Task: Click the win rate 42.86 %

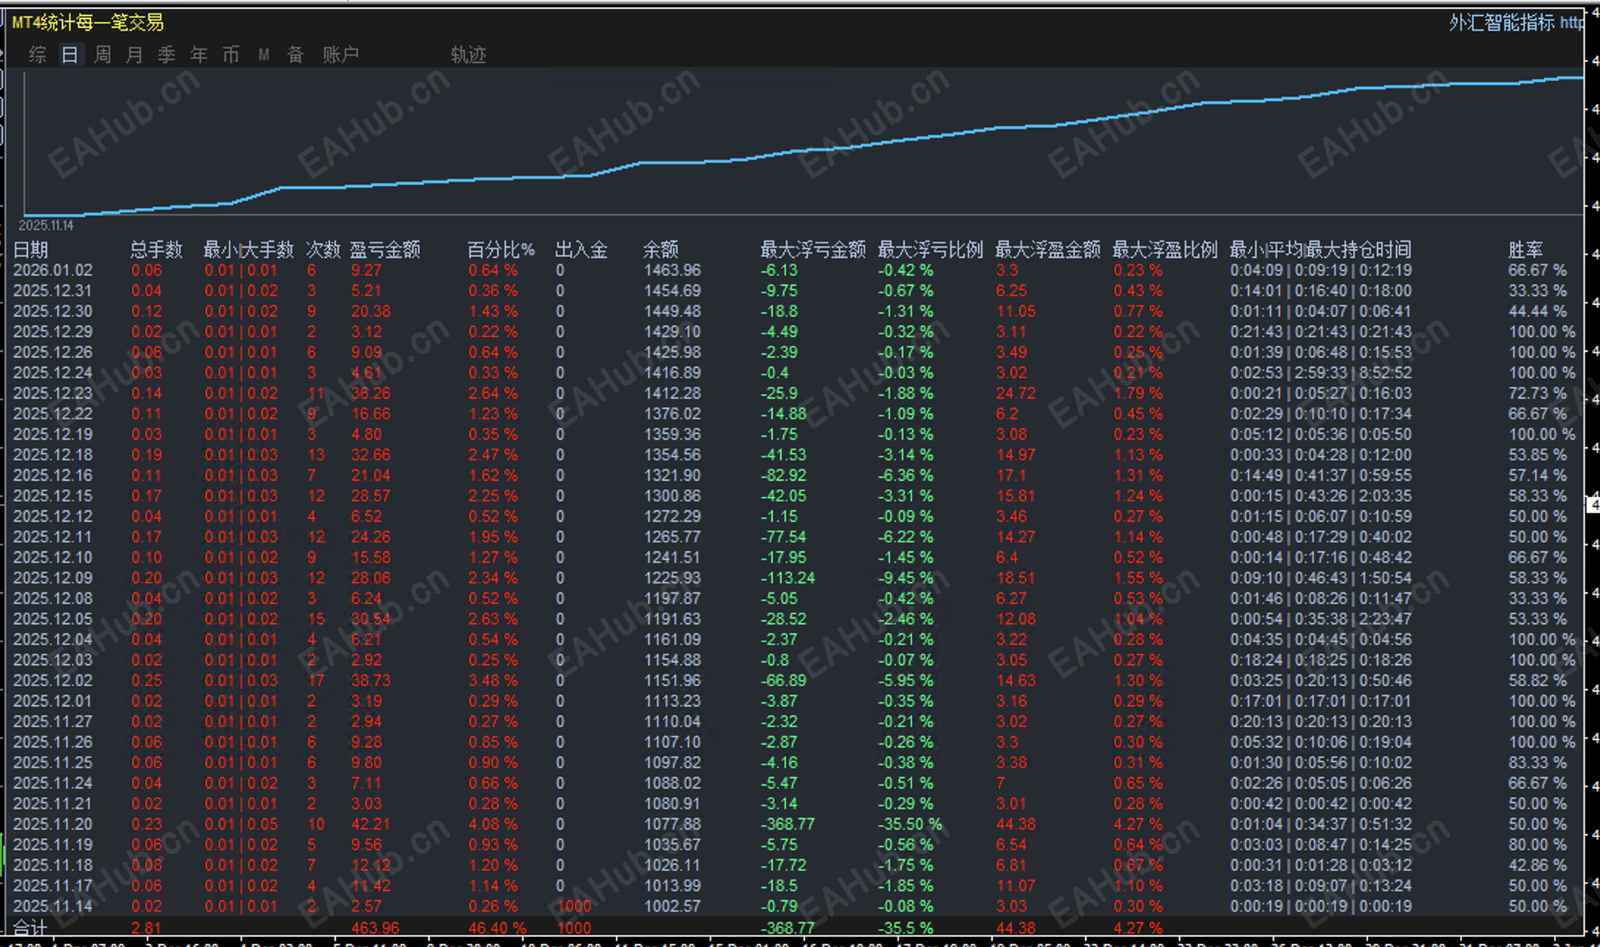Action: pyautogui.click(x=1538, y=865)
